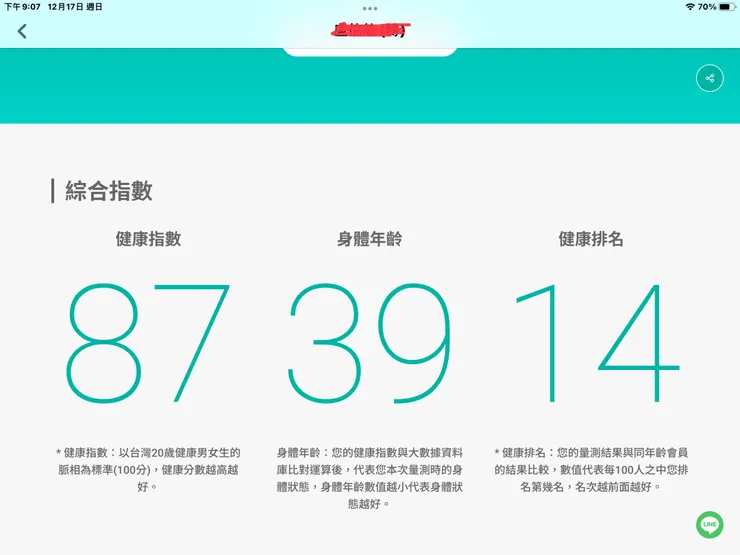
Task: Tap the 身體年齡 column title
Action: point(370,239)
